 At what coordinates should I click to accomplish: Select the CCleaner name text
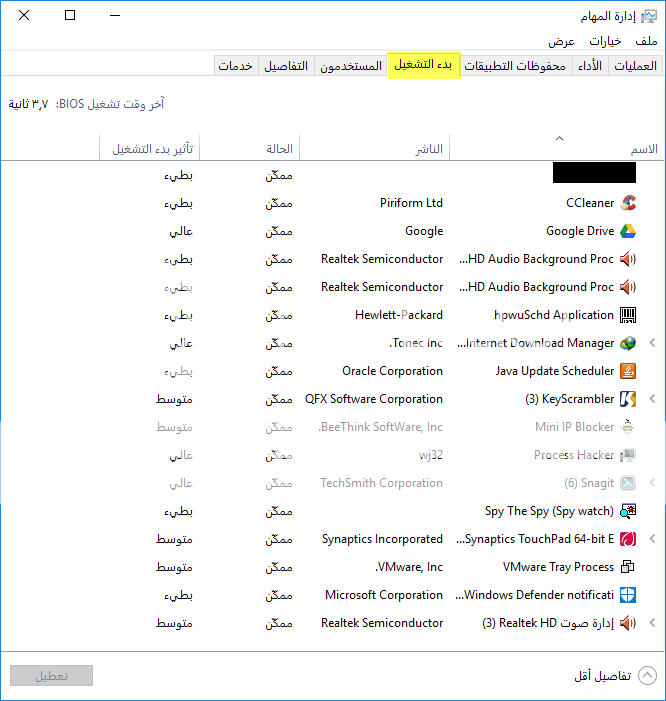coord(590,203)
